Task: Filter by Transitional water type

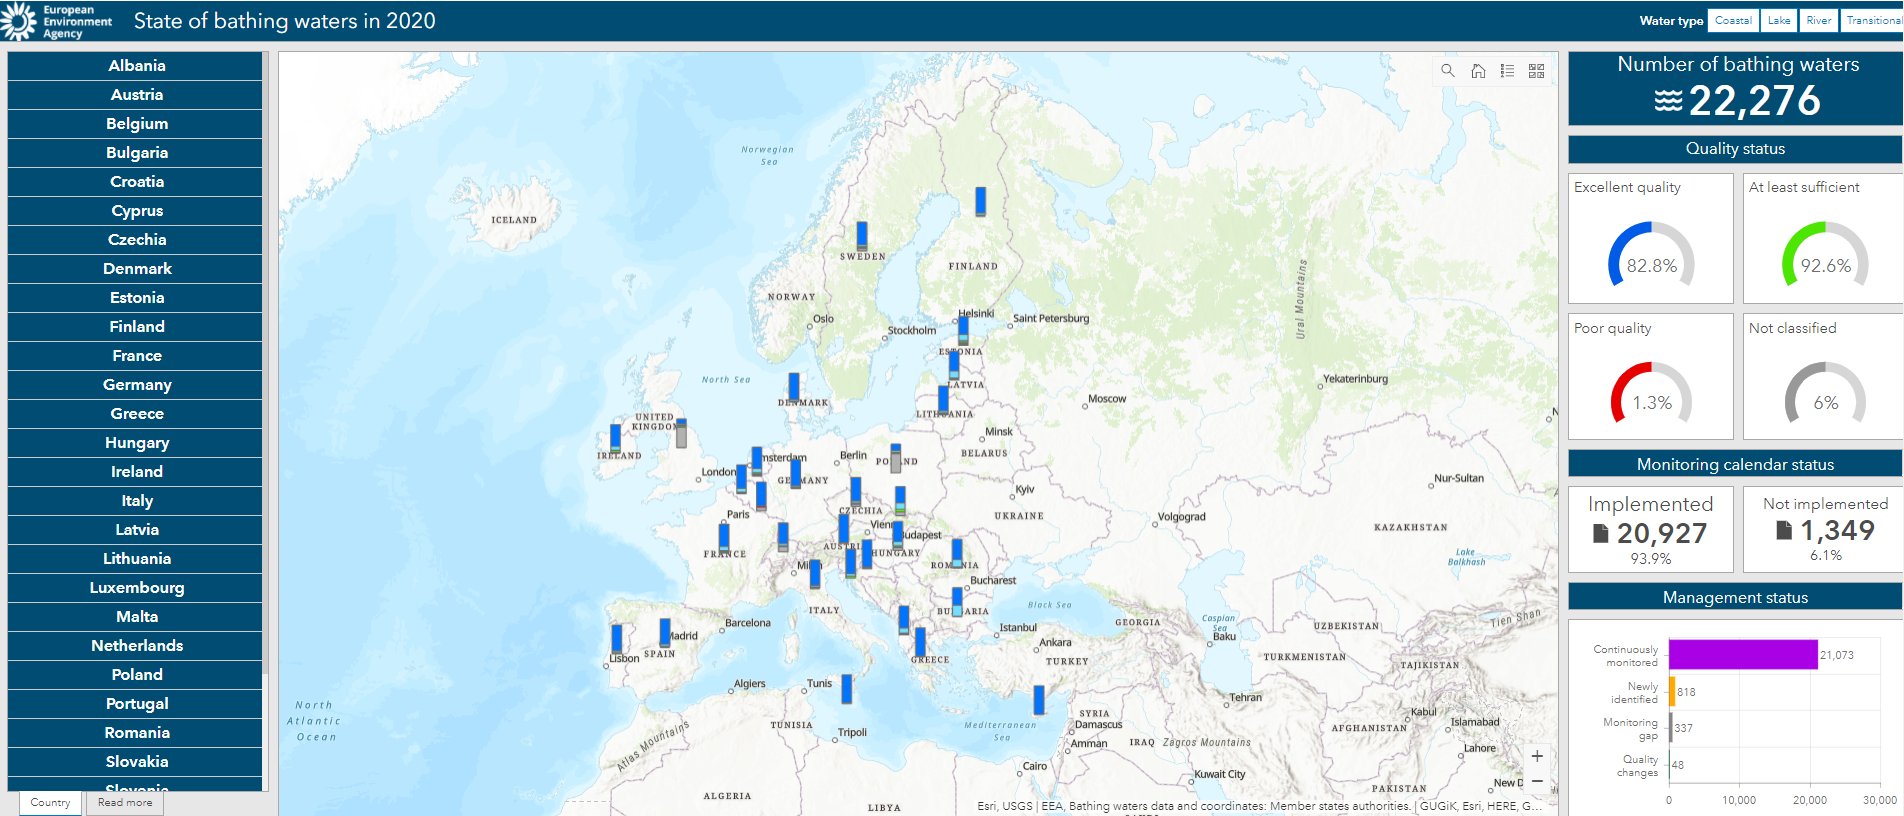Action: pyautogui.click(x=1873, y=20)
